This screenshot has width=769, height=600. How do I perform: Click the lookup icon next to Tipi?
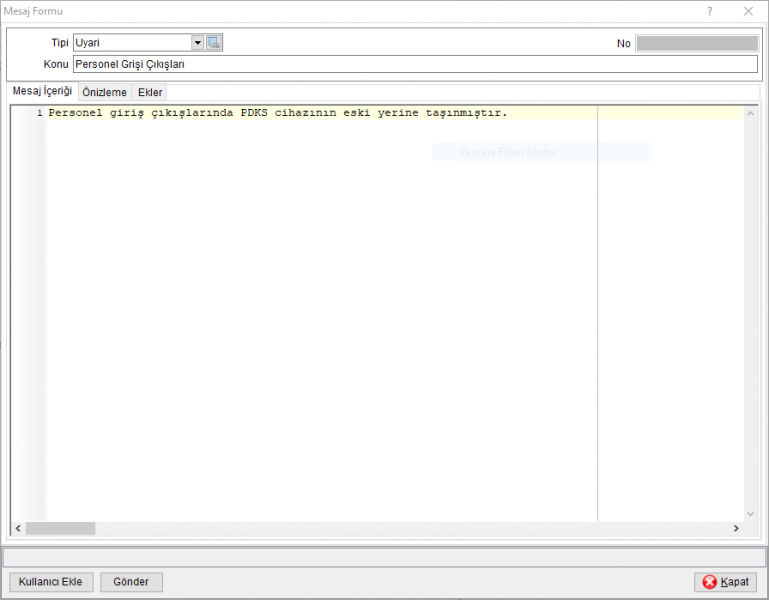tap(214, 43)
